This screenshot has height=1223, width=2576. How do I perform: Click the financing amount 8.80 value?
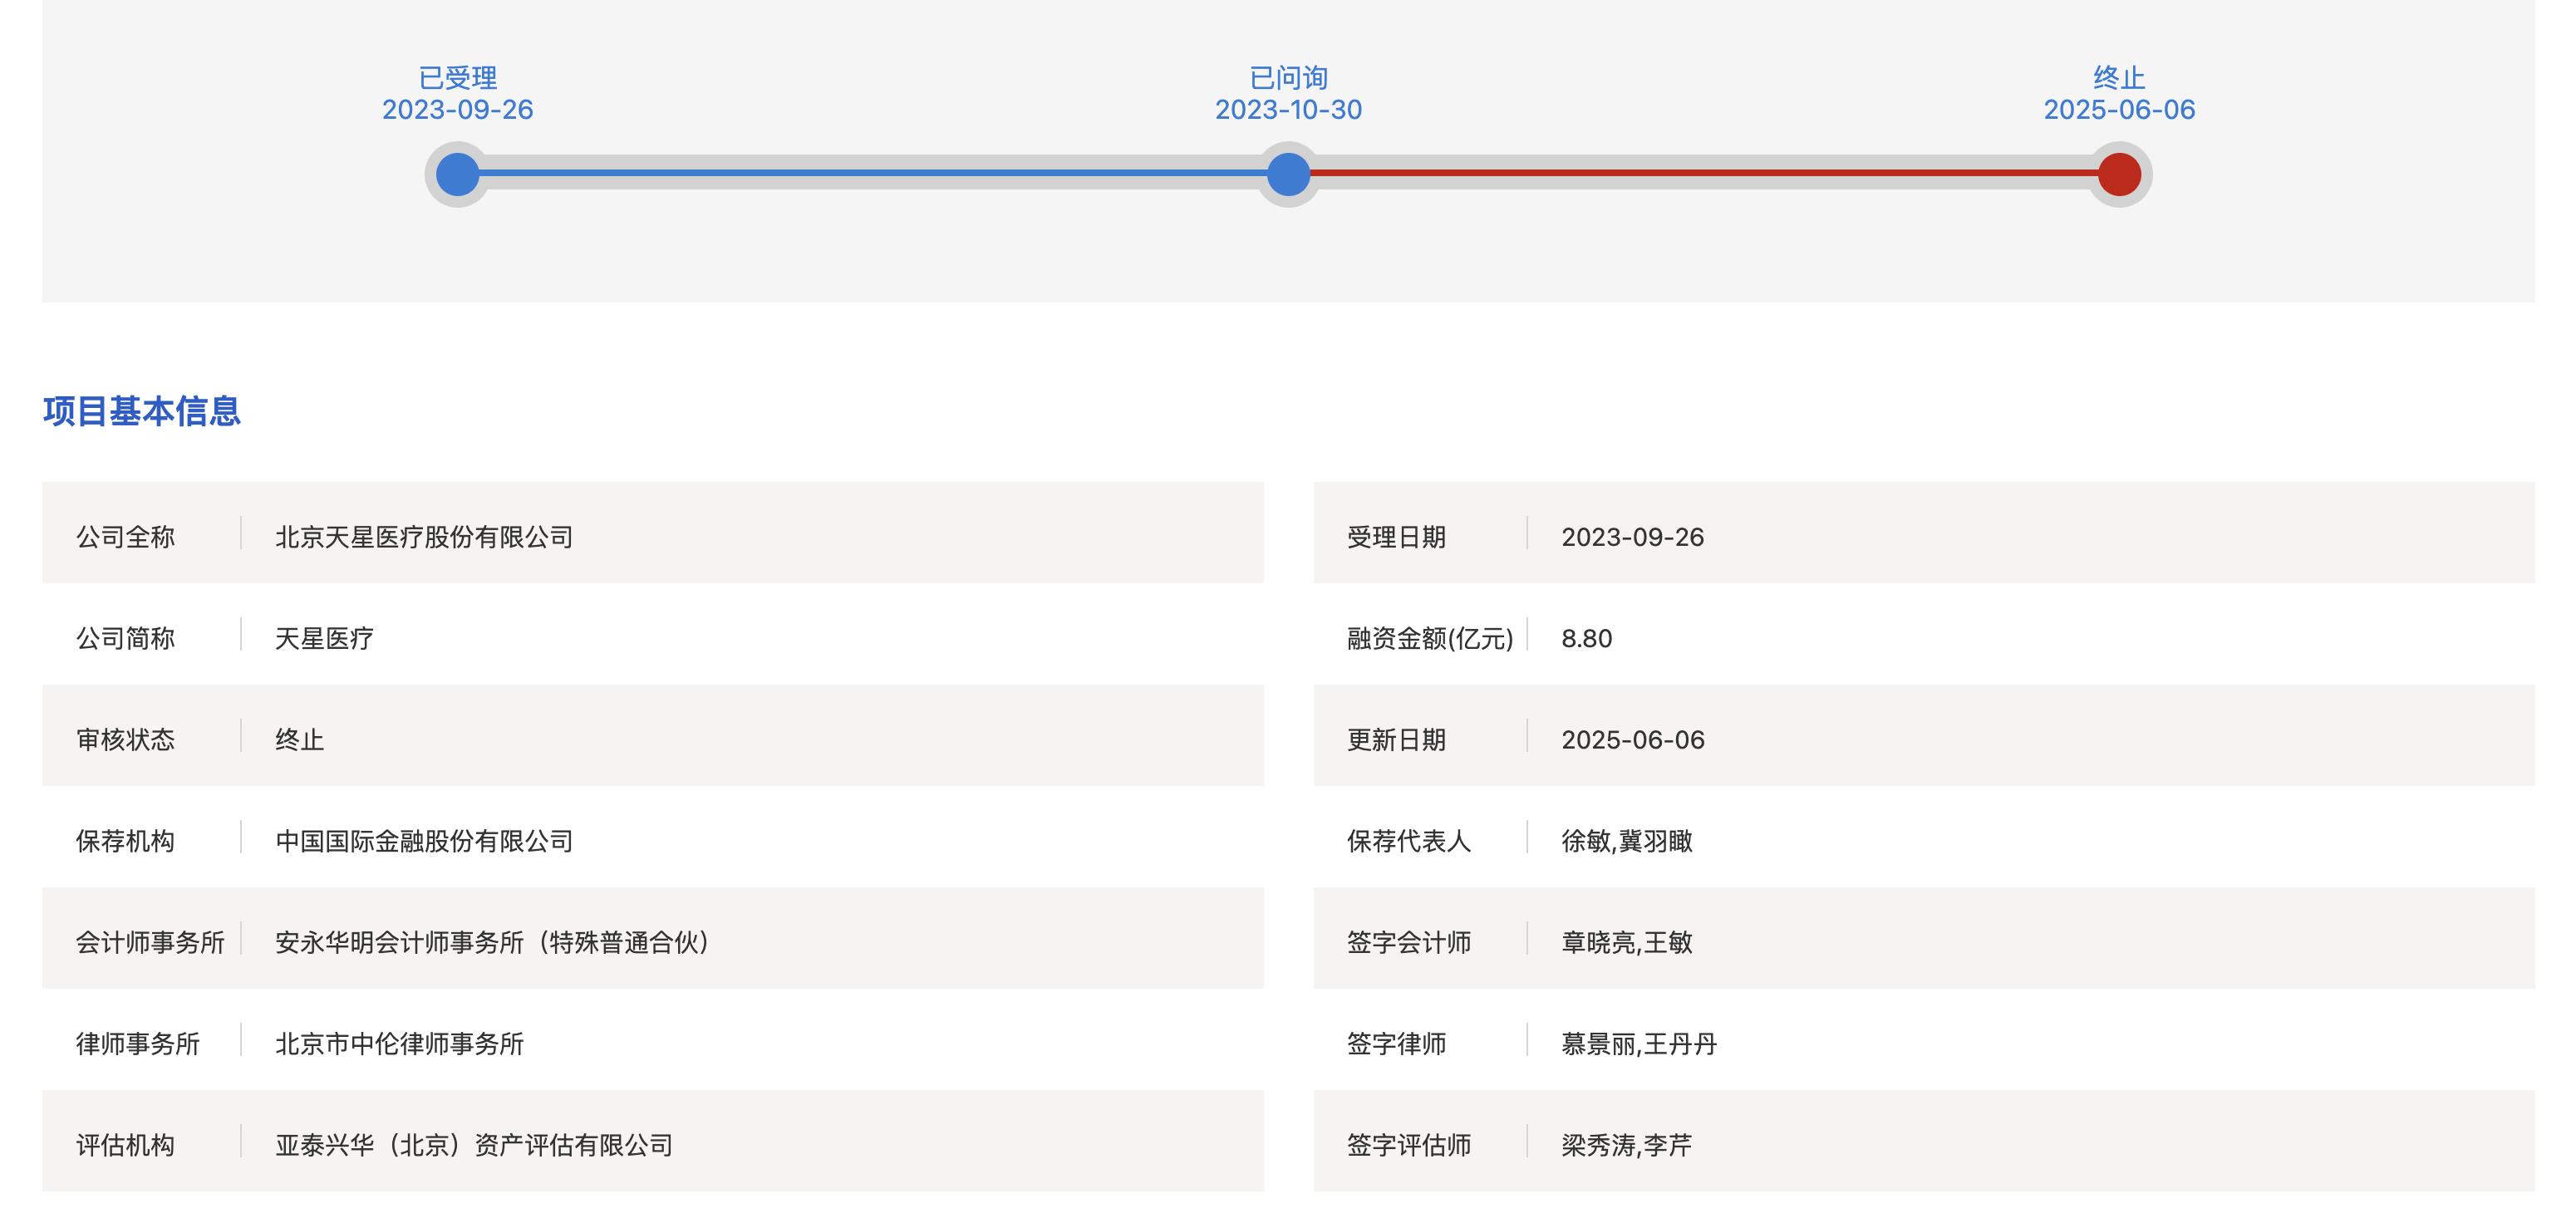pyautogui.click(x=1586, y=638)
